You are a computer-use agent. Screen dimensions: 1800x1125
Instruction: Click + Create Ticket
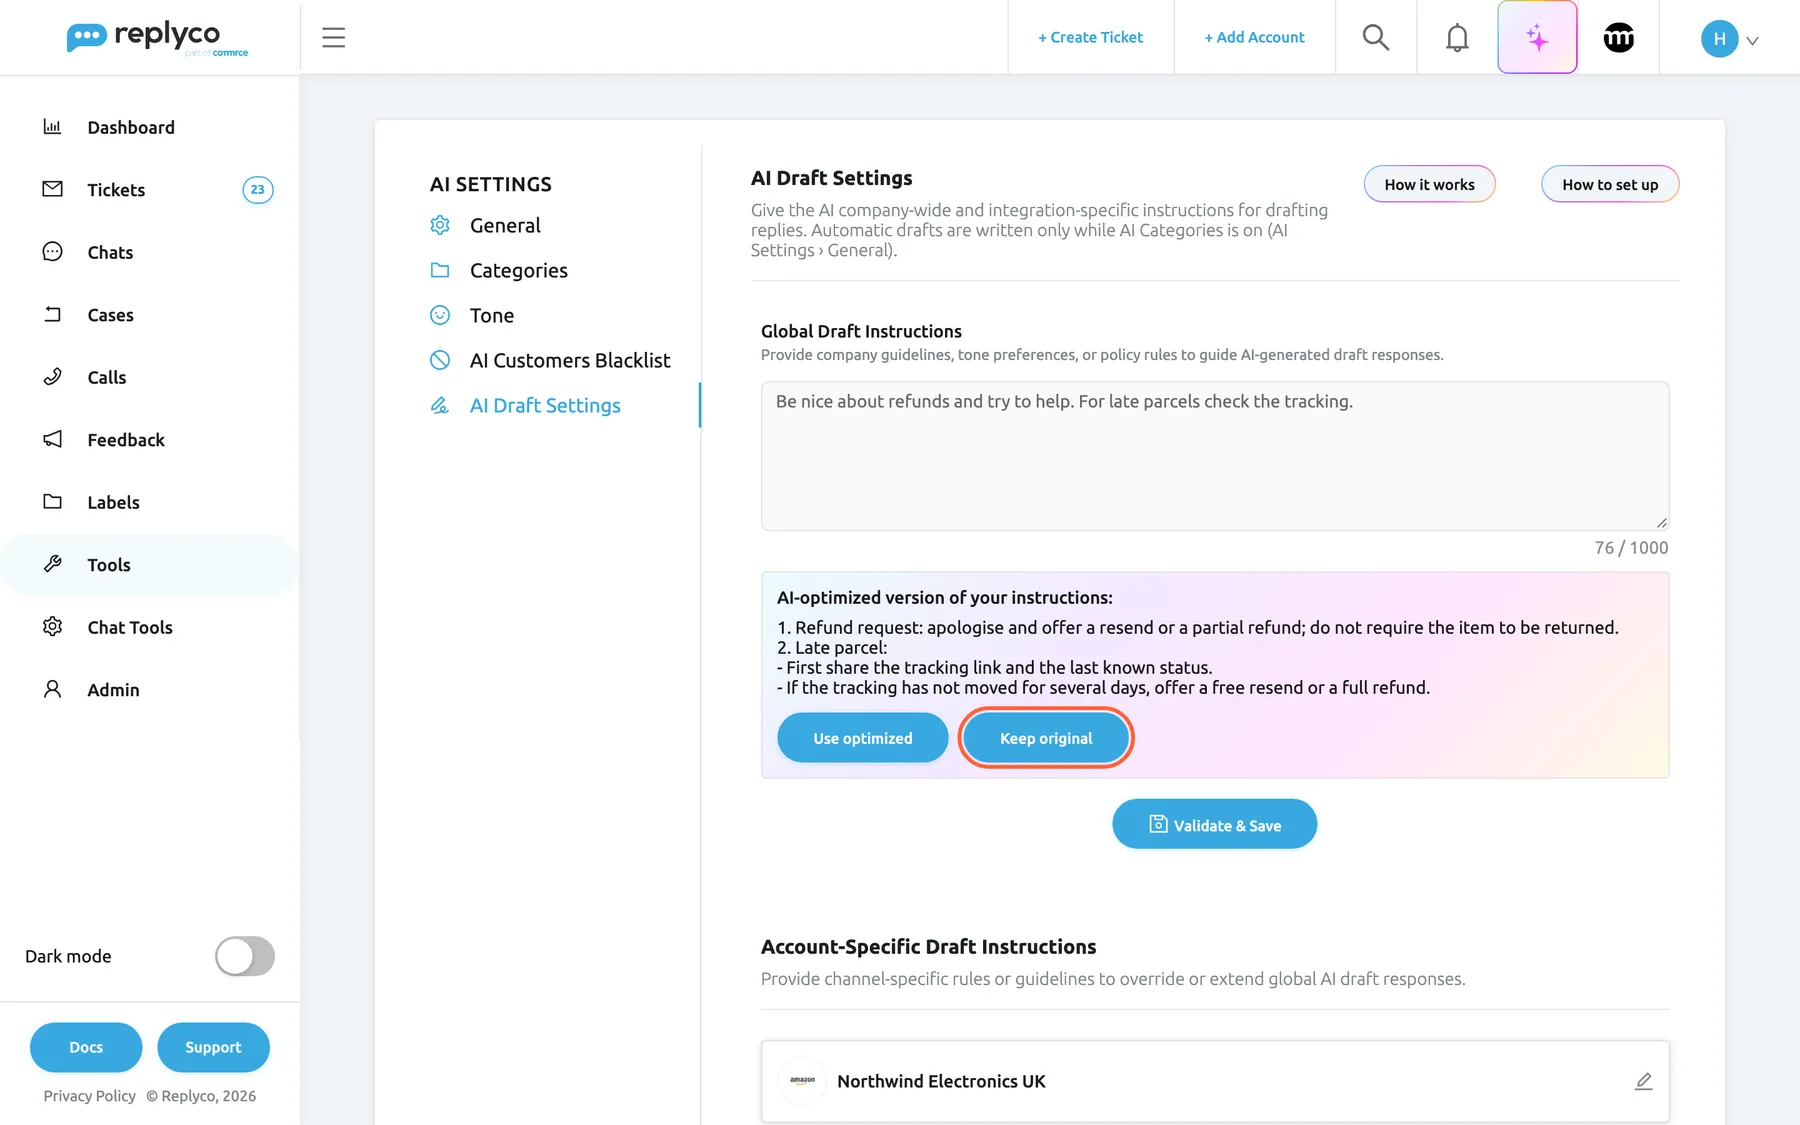[x=1090, y=37]
